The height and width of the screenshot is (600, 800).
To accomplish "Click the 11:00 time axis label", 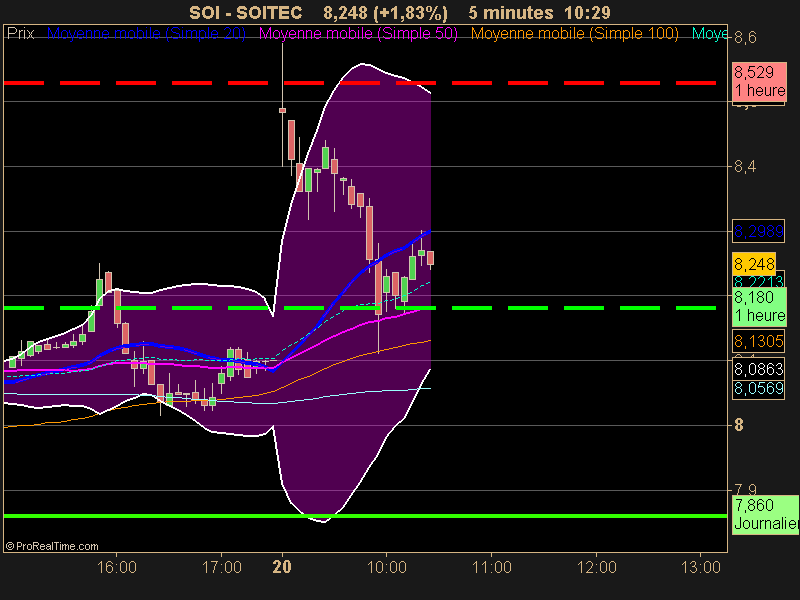I will [x=492, y=567].
